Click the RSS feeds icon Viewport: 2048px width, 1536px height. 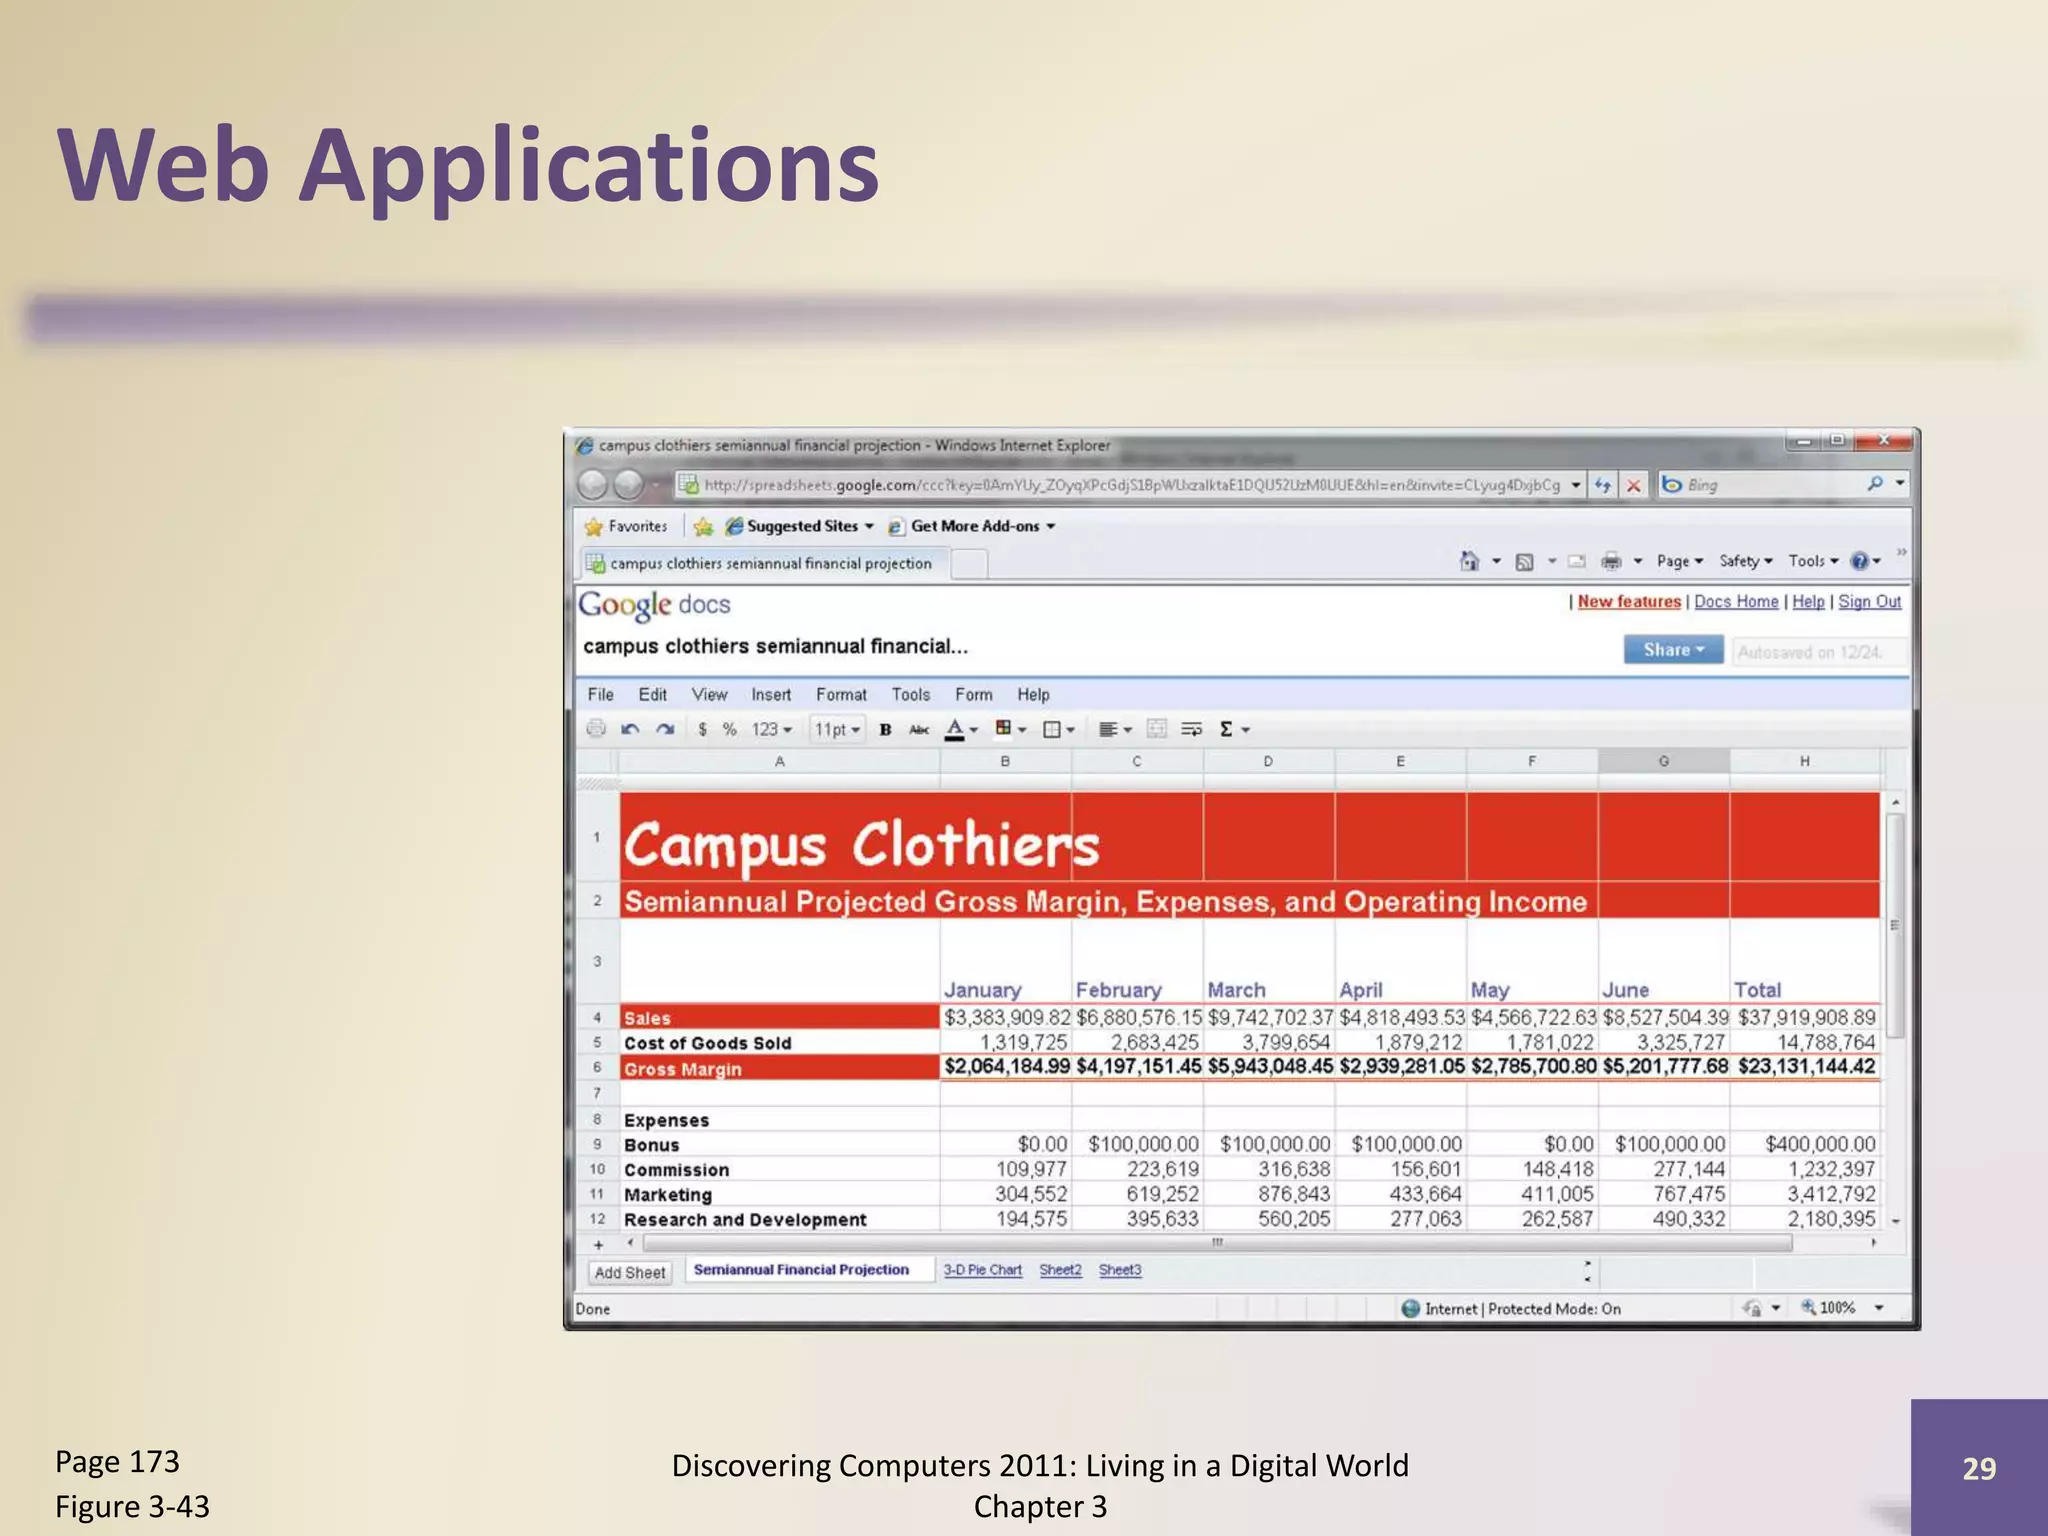1525,562
